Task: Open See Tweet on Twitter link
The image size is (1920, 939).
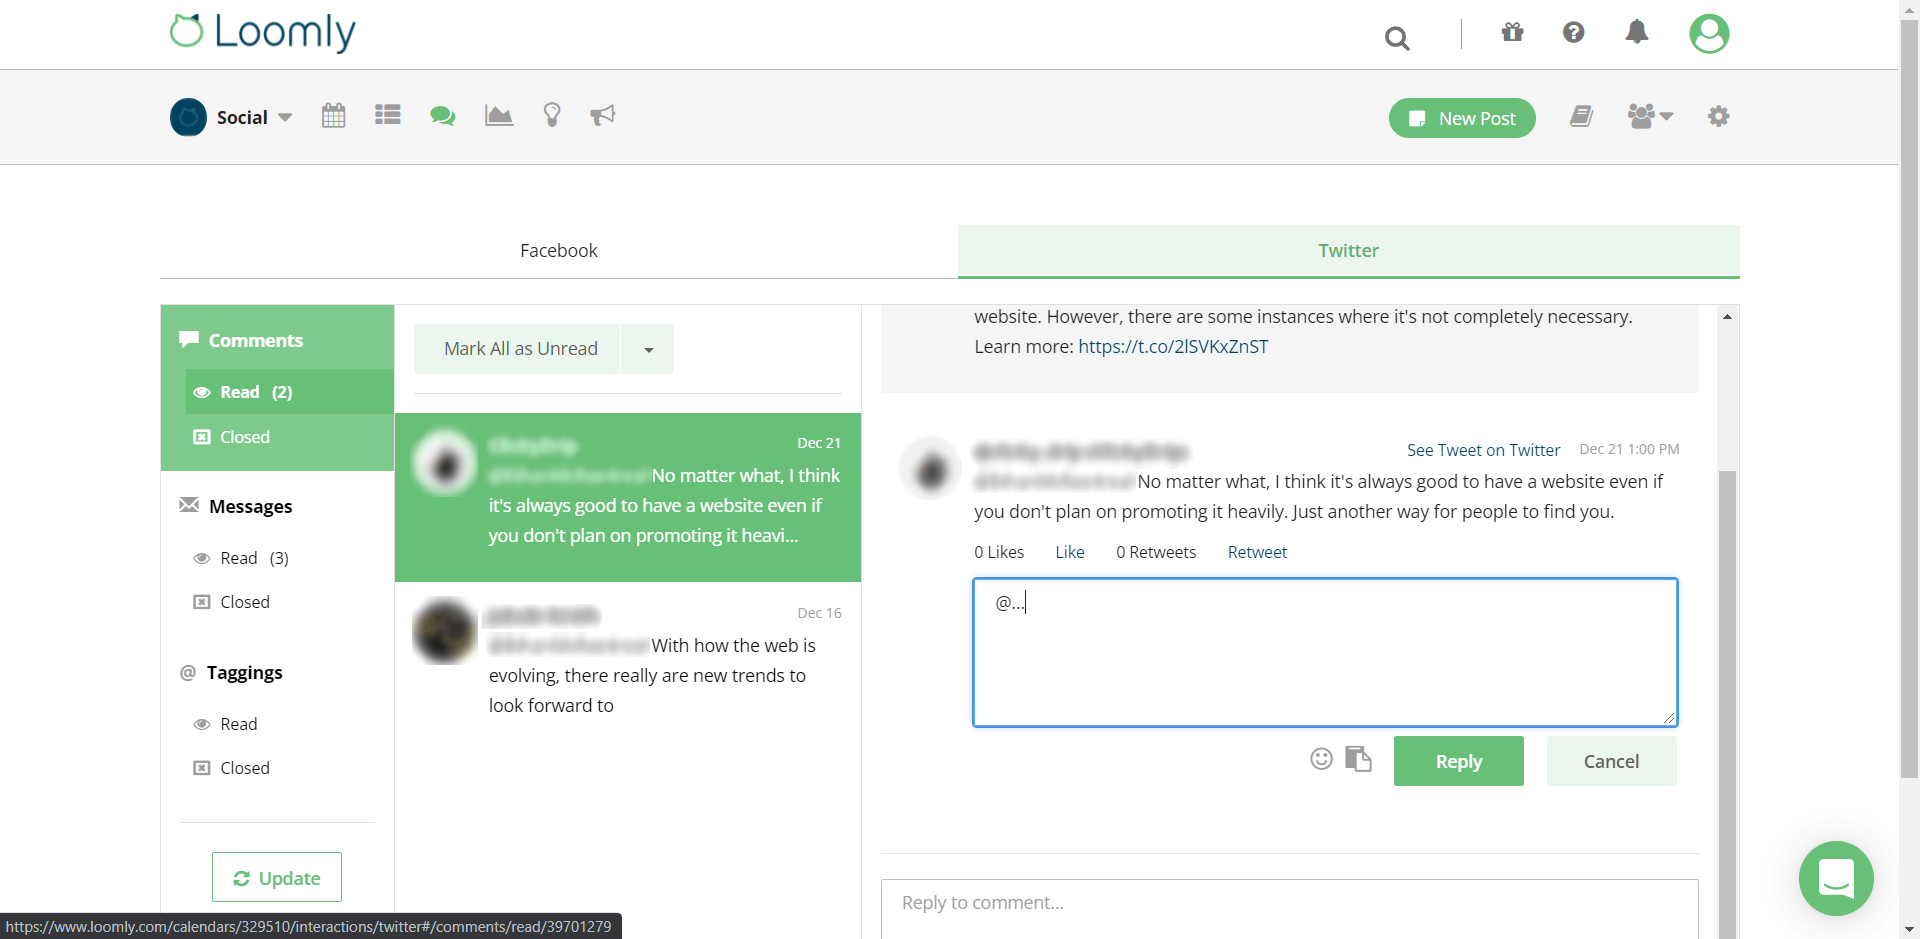Action: click(x=1483, y=450)
